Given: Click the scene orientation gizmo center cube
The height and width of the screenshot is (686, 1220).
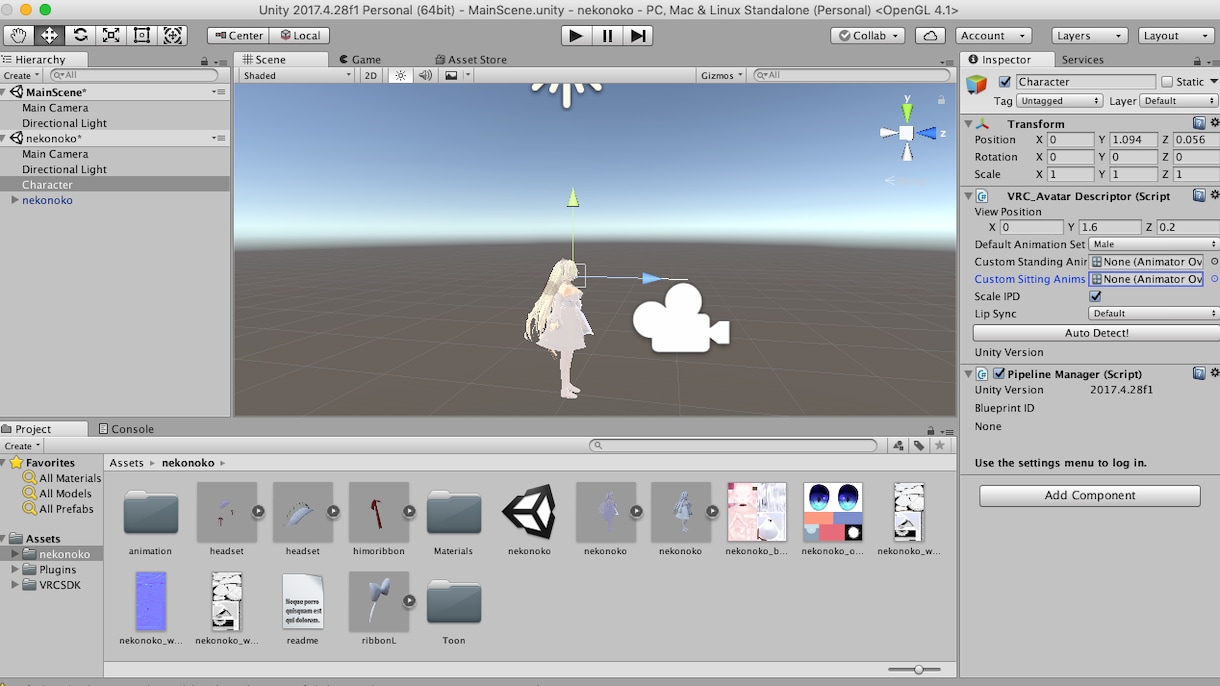Looking at the screenshot, I should click(x=906, y=133).
